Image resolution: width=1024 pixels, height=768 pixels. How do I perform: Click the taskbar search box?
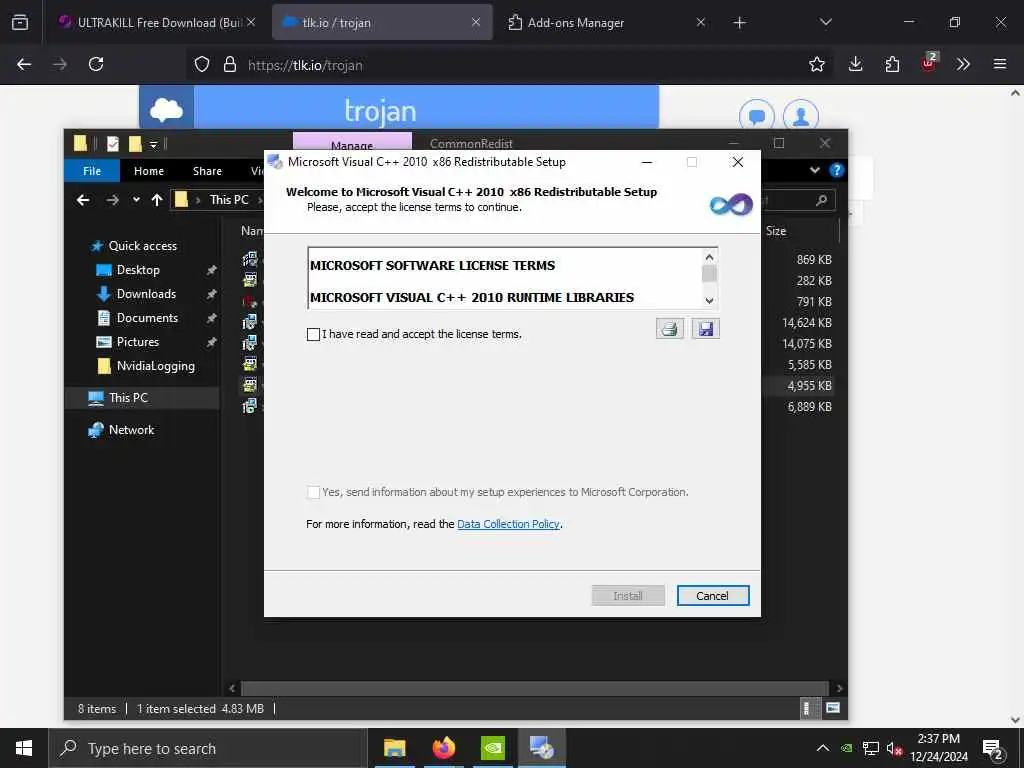208,748
